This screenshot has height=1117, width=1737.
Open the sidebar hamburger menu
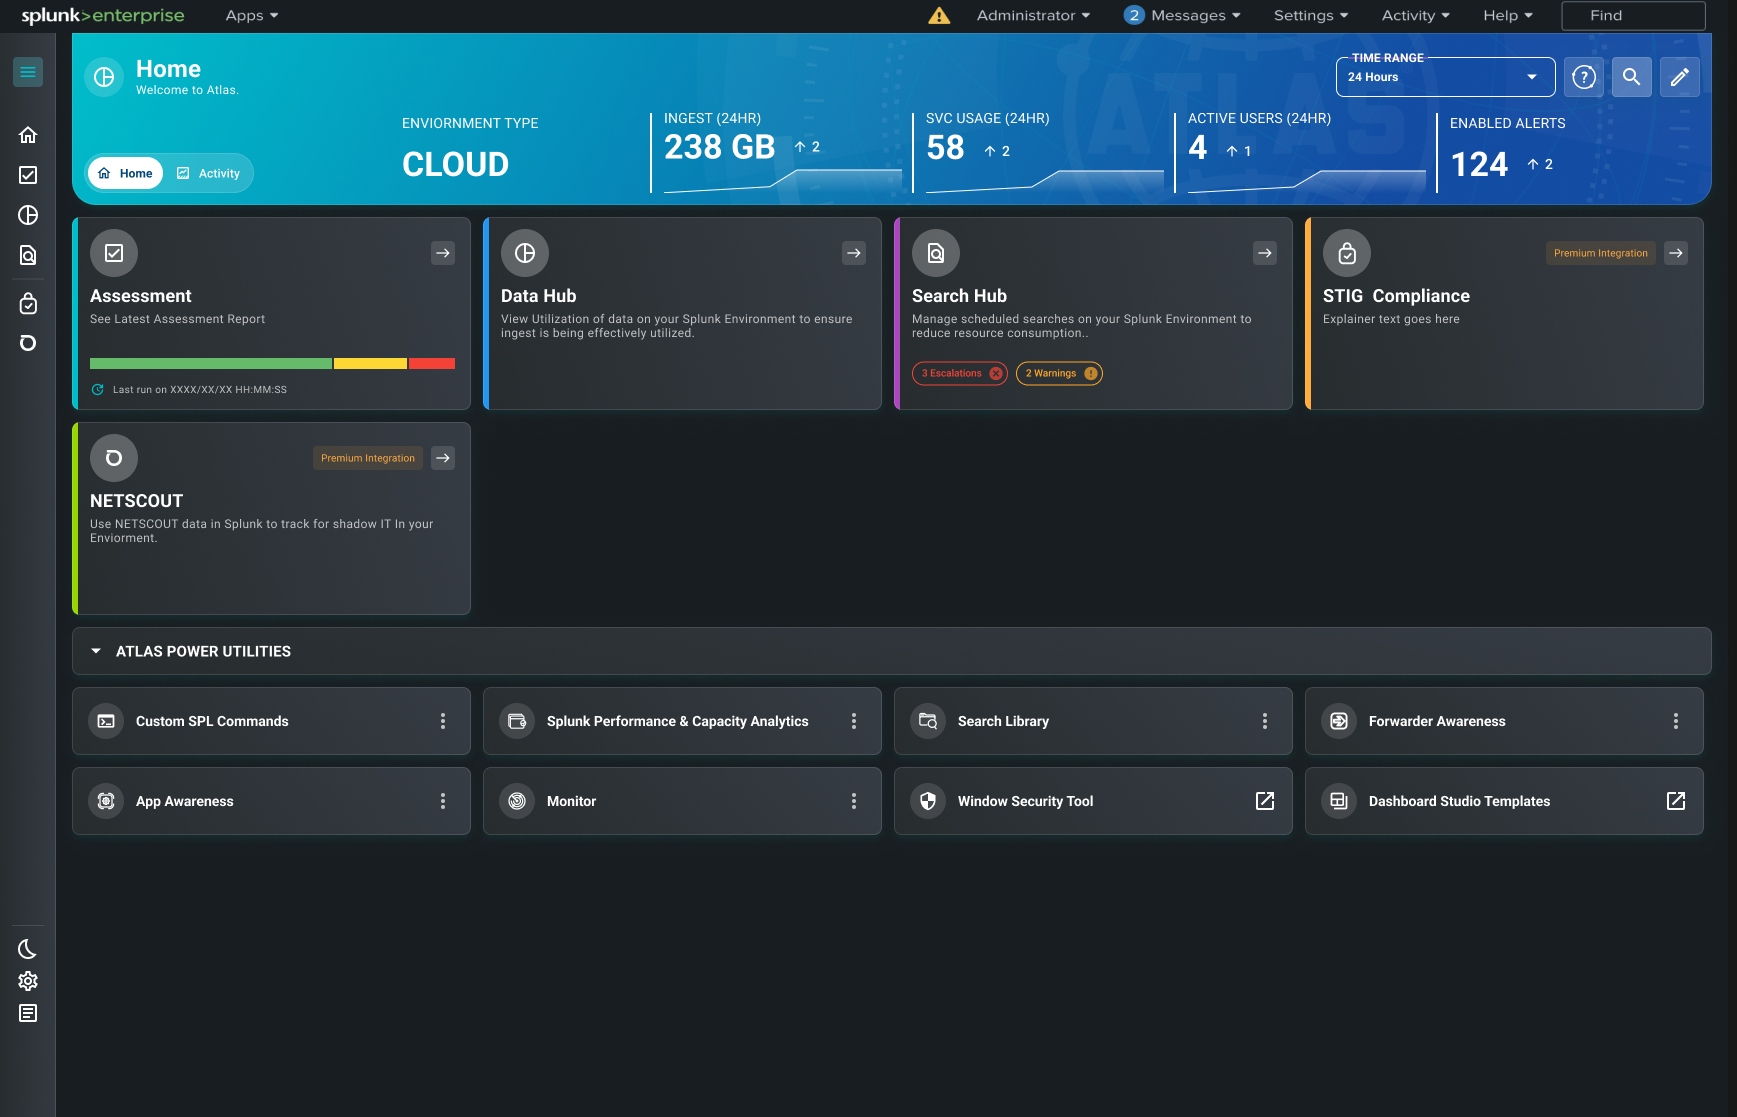pos(28,72)
